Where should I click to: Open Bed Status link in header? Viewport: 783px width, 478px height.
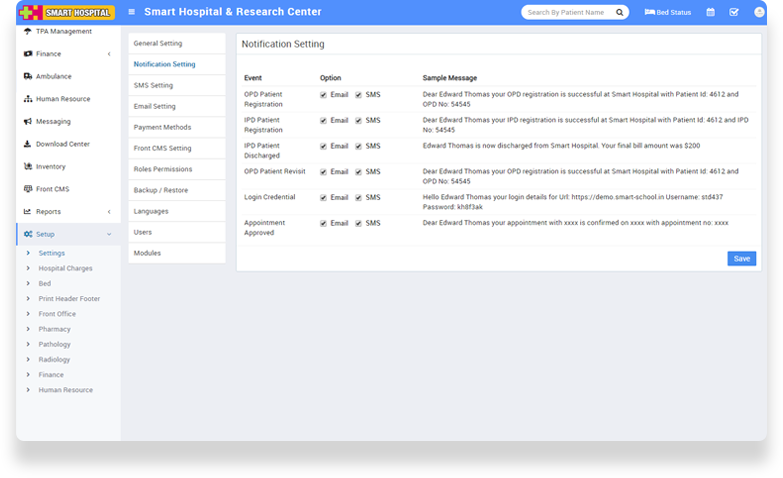coord(668,13)
